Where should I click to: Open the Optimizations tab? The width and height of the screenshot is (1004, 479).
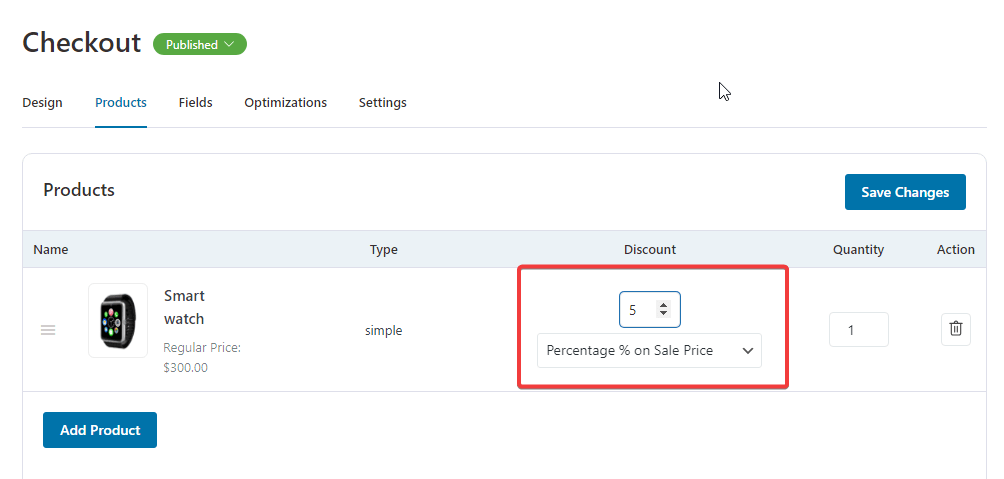[286, 102]
